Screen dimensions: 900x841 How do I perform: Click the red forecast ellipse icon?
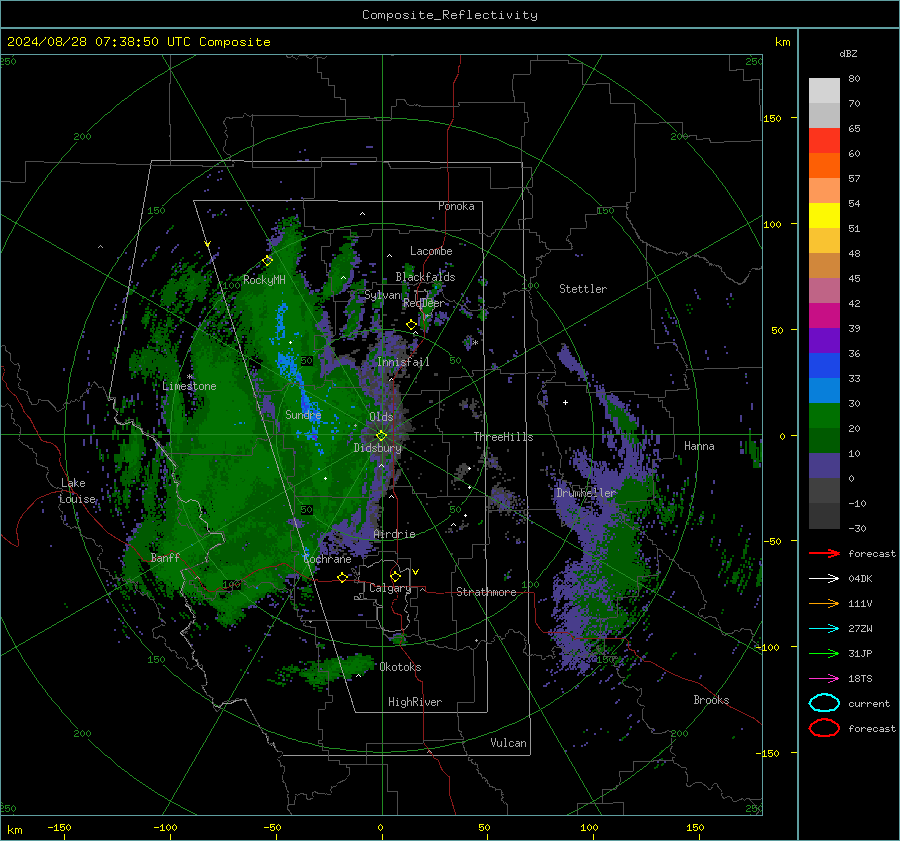(824, 728)
